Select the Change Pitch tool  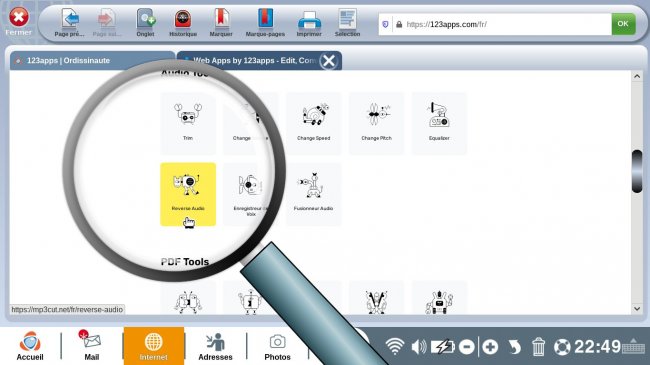tap(376, 123)
